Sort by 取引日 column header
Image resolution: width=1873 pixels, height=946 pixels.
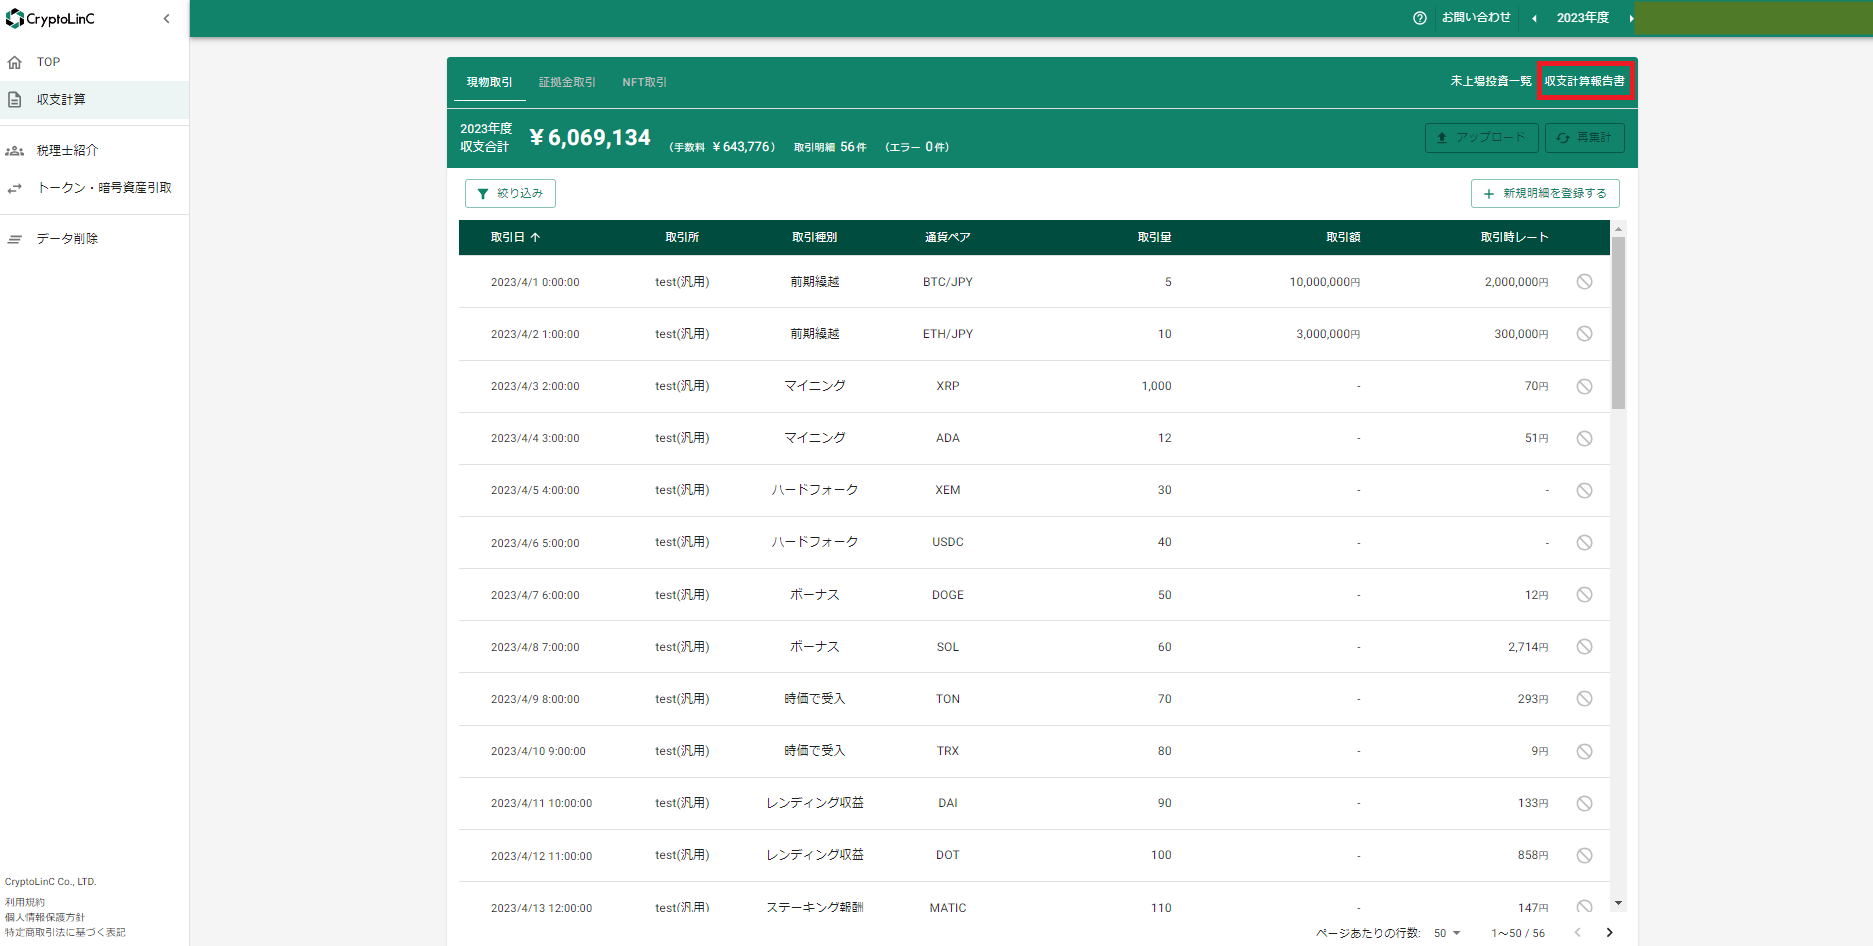(x=515, y=238)
